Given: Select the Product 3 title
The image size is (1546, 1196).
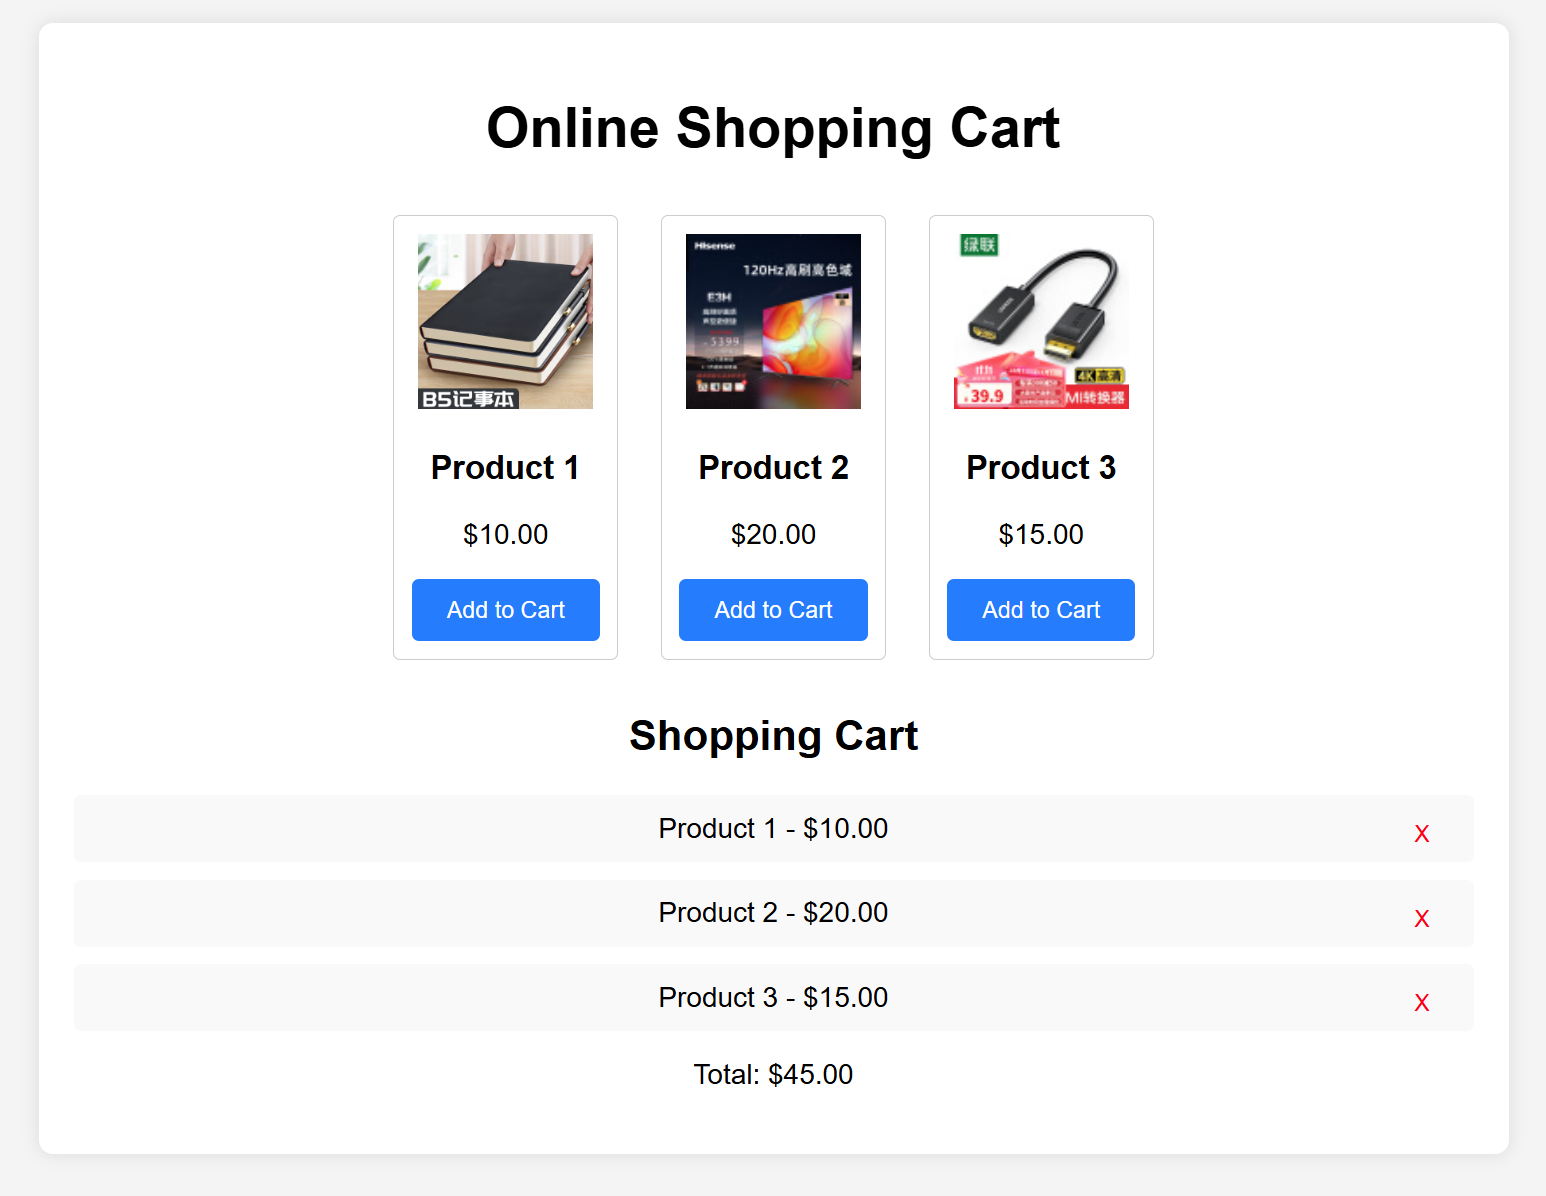Looking at the screenshot, I should 1041,467.
